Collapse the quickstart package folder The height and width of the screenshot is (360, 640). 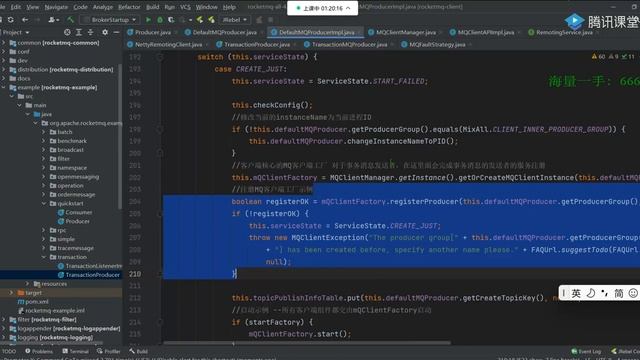click(x=44, y=203)
